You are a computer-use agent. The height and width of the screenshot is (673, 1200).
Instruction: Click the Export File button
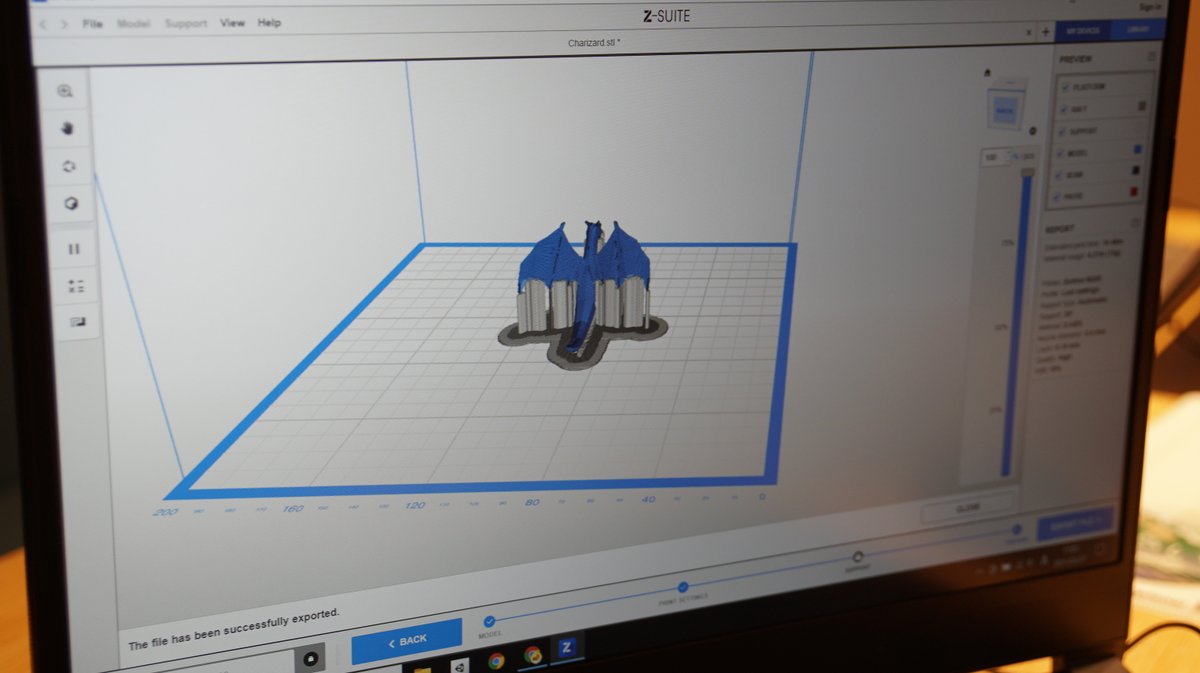click(1075, 522)
